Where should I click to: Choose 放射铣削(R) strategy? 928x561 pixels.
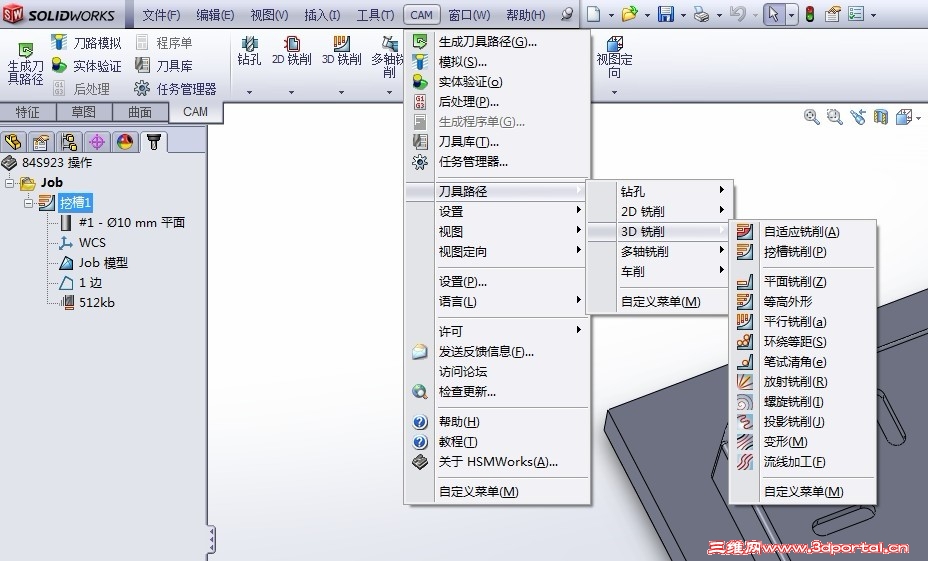click(802, 382)
